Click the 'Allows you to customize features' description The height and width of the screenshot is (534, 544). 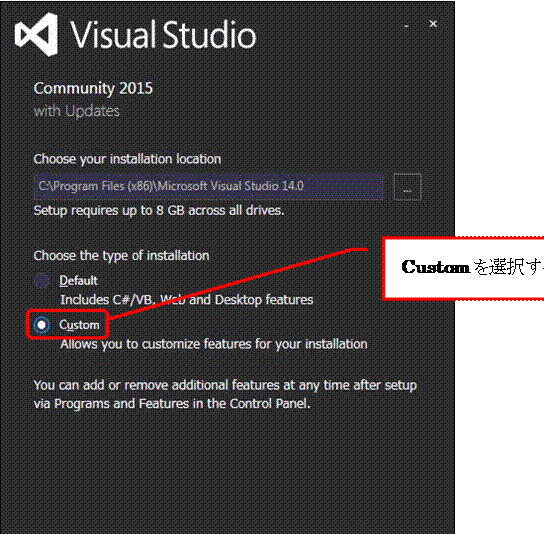coord(214,344)
